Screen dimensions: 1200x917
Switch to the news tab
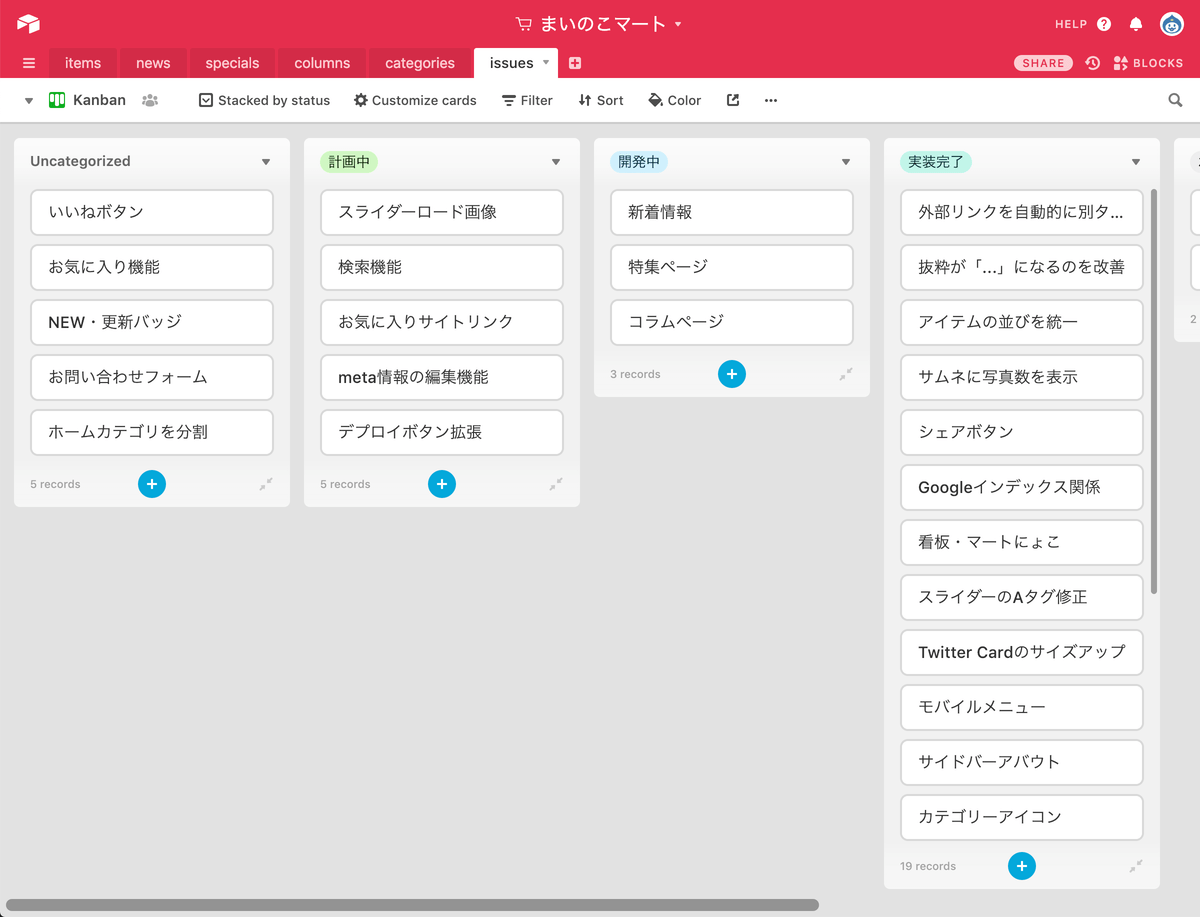pos(152,62)
